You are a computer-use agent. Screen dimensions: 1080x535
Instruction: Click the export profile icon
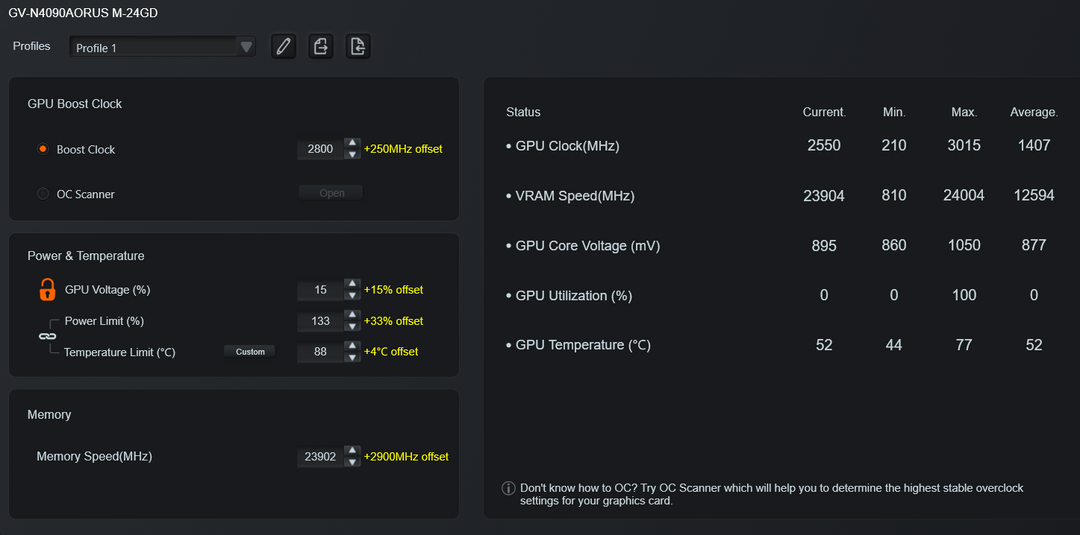(320, 47)
